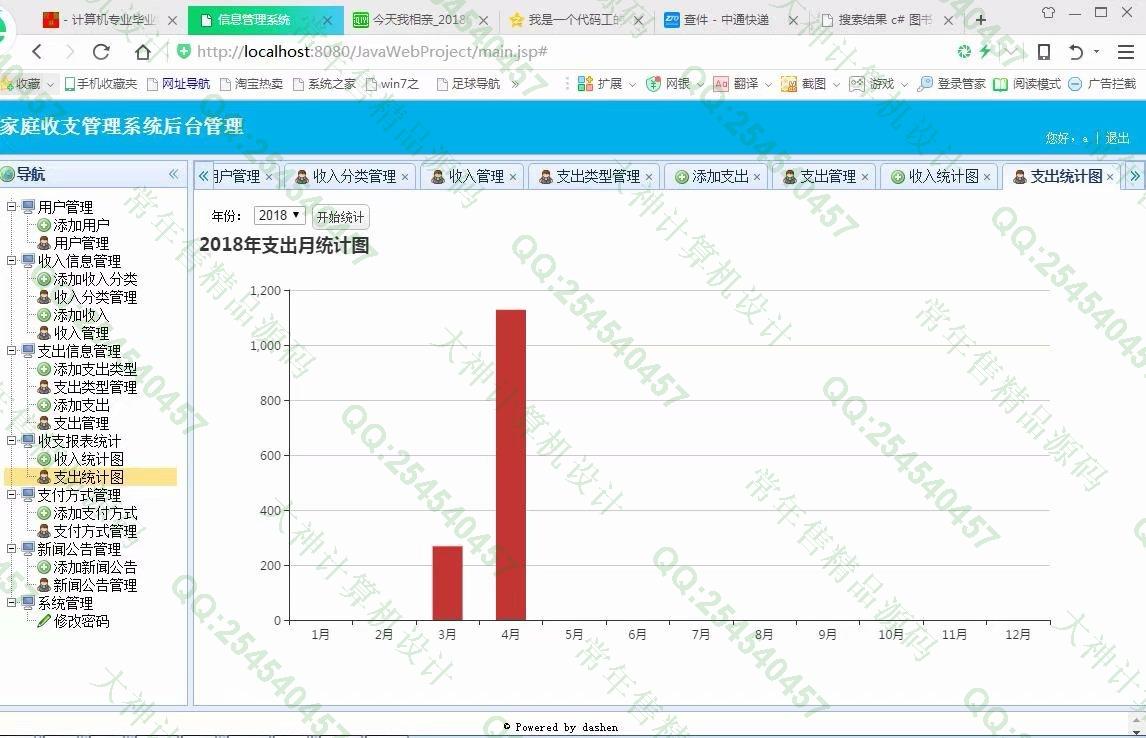The height and width of the screenshot is (738, 1146).
Task: Open the 系统之家 bookmark
Action: 325,84
